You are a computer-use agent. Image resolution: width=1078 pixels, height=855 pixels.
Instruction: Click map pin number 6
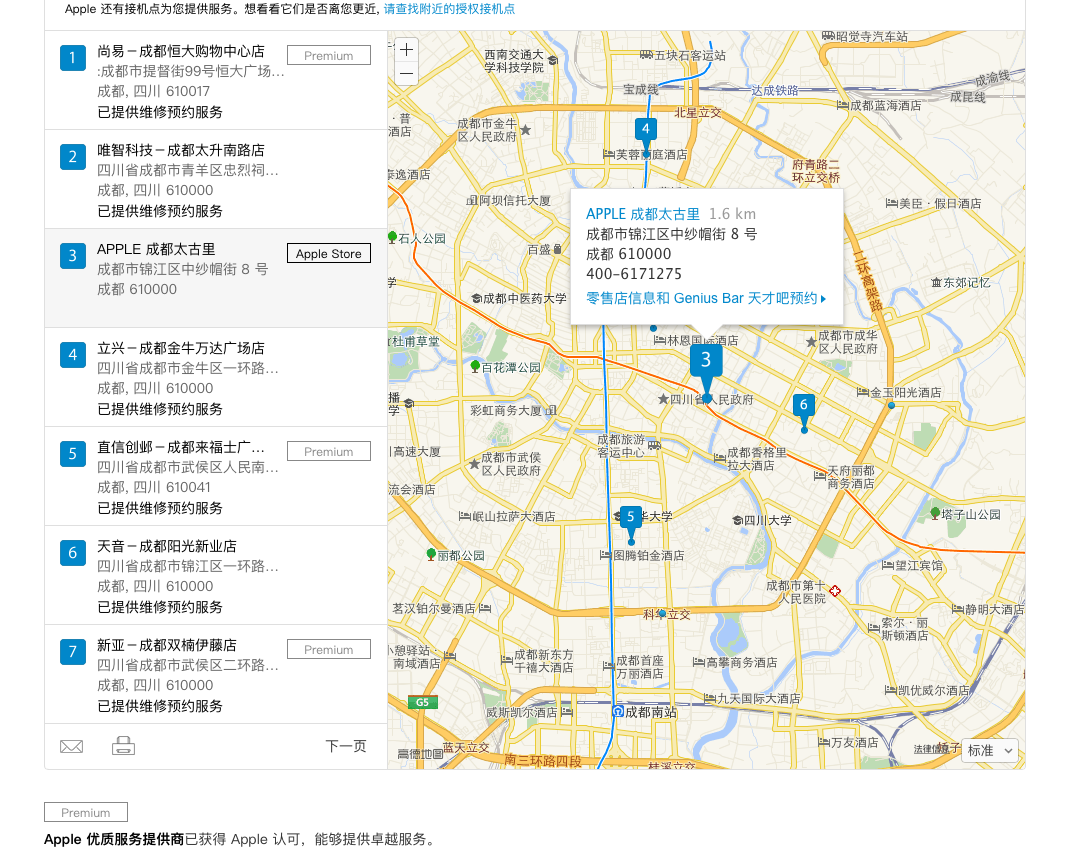(x=803, y=405)
